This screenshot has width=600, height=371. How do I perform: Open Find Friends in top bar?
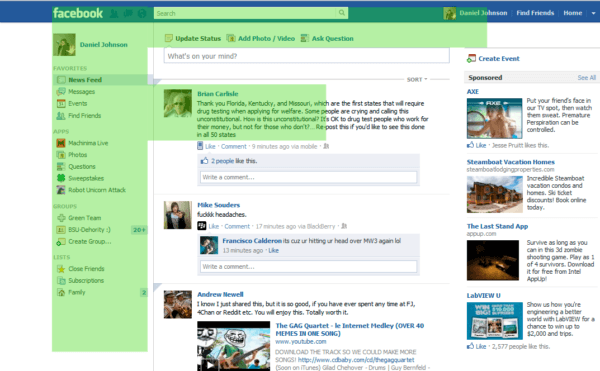pos(535,13)
